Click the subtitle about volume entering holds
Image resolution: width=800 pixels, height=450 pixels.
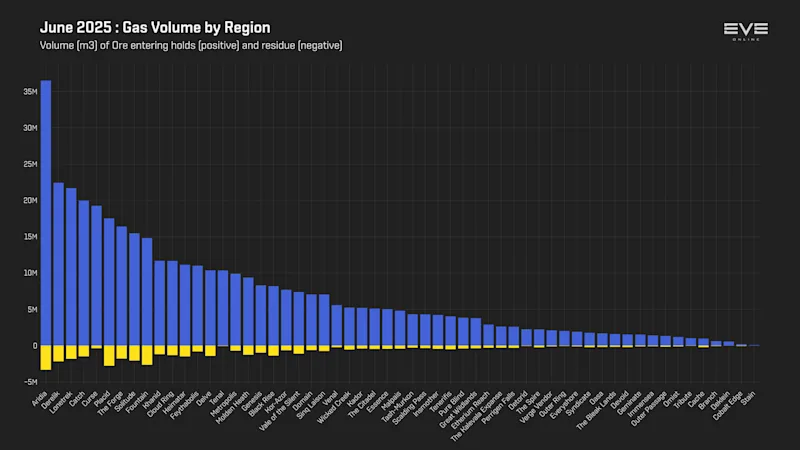point(191,46)
